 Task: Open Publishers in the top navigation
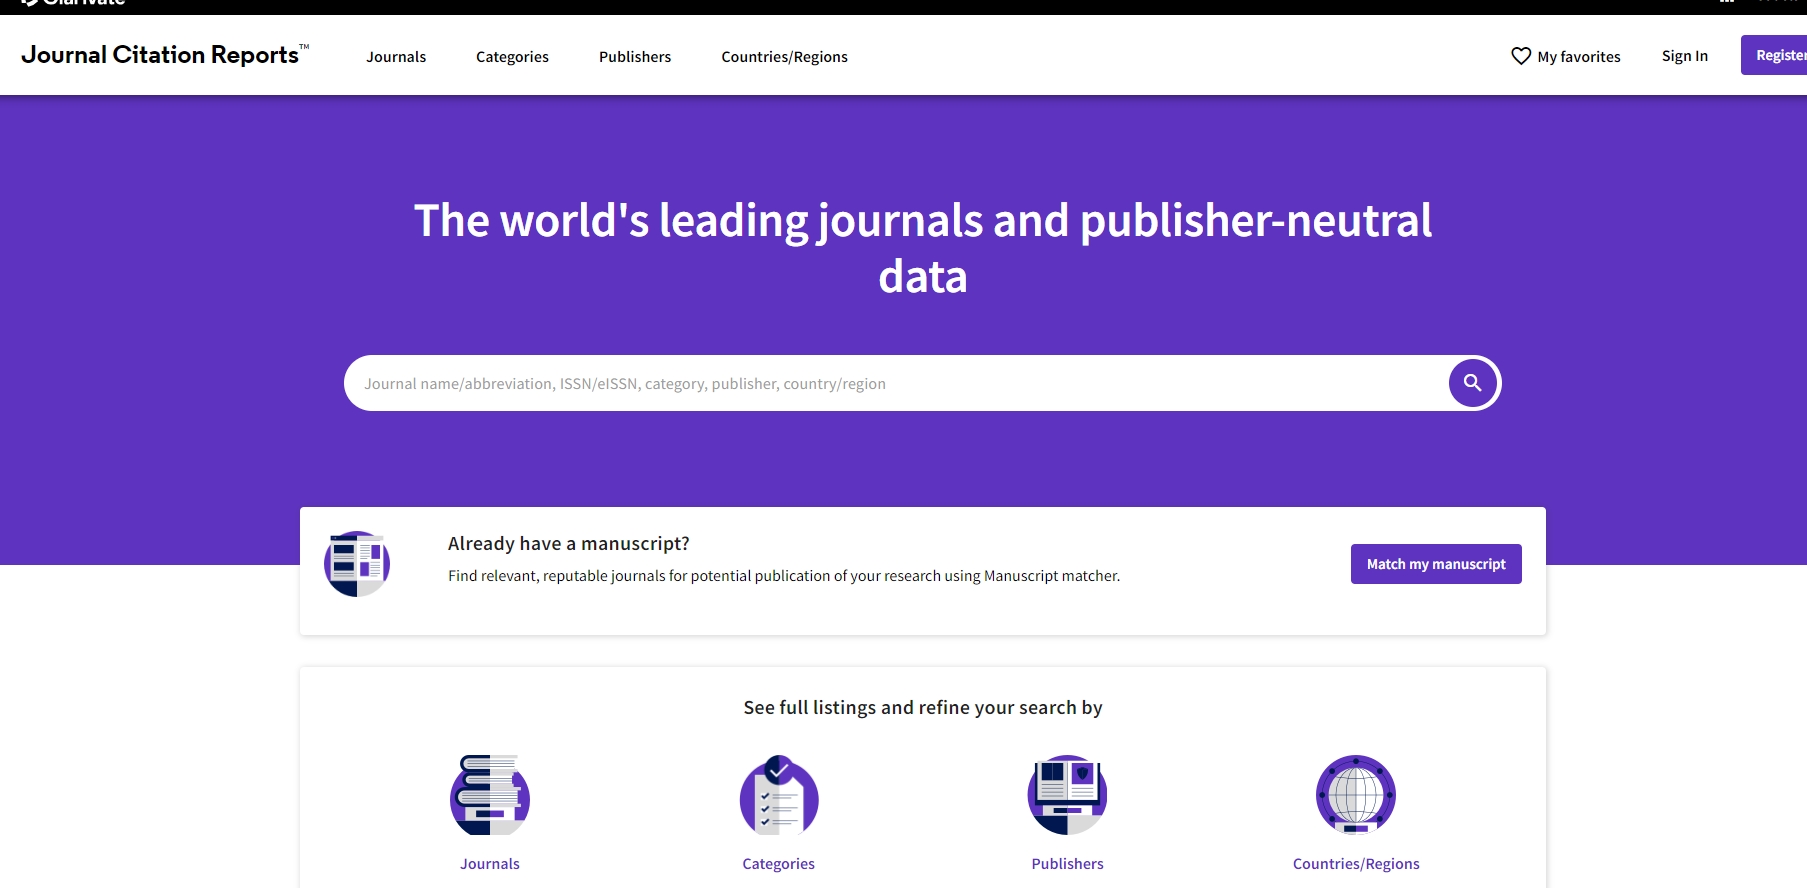pyautogui.click(x=635, y=57)
